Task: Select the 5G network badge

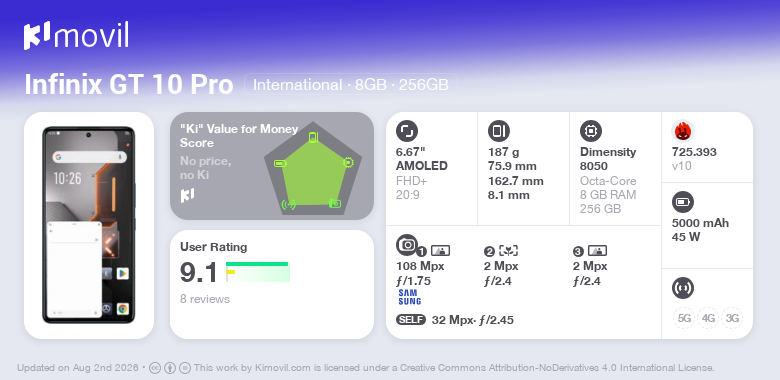Action: click(x=684, y=318)
